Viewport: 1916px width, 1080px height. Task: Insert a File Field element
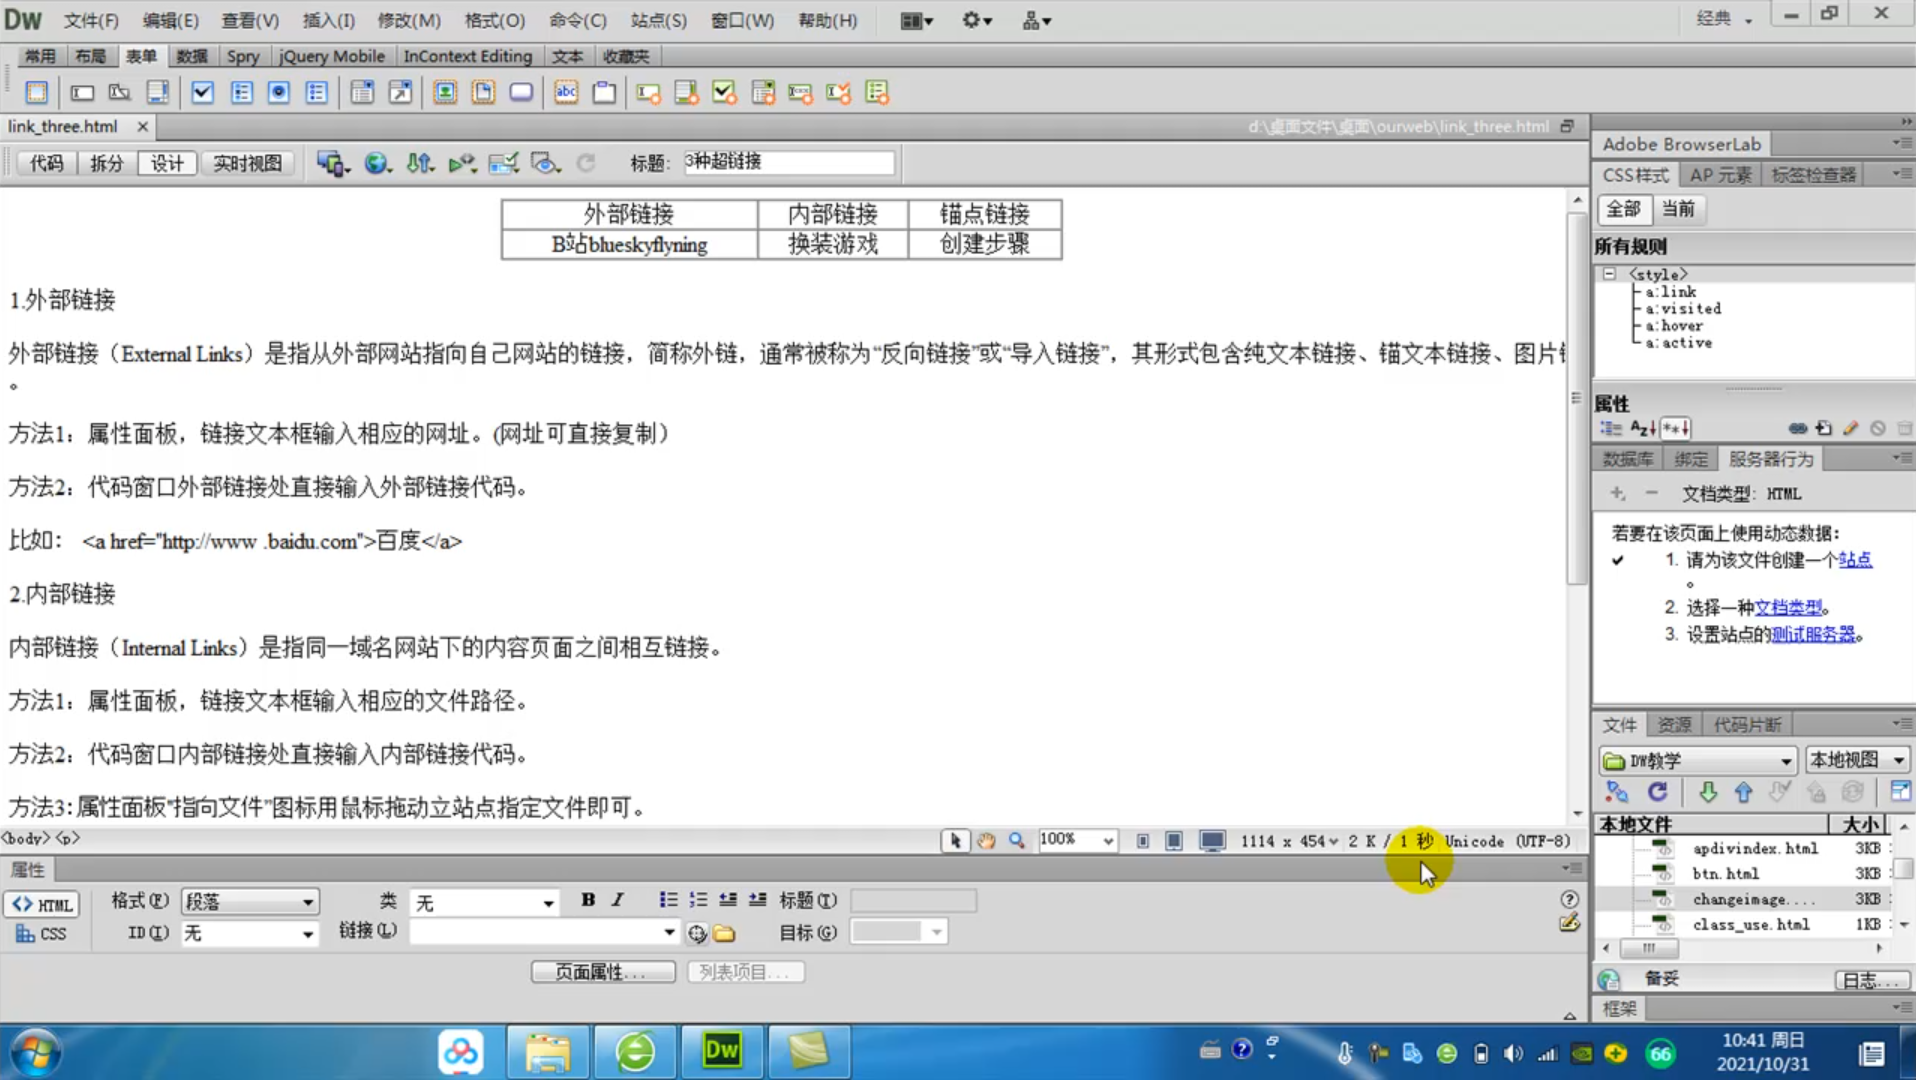[483, 93]
